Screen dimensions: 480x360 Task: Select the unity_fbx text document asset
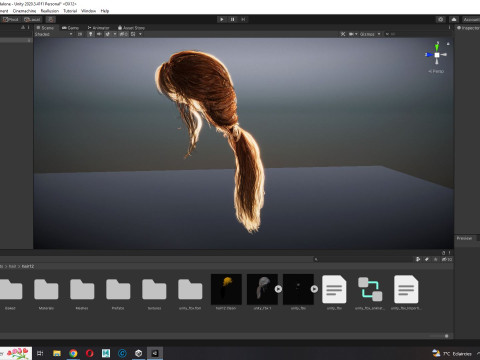pos(334,289)
